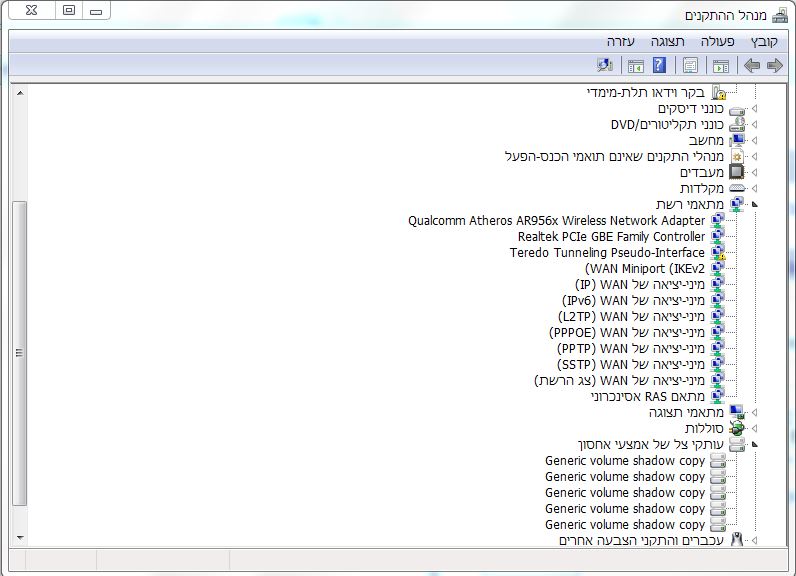The height and width of the screenshot is (576, 796).
Task: Click the computer (מחשב) category icon
Action: [x=737, y=141]
